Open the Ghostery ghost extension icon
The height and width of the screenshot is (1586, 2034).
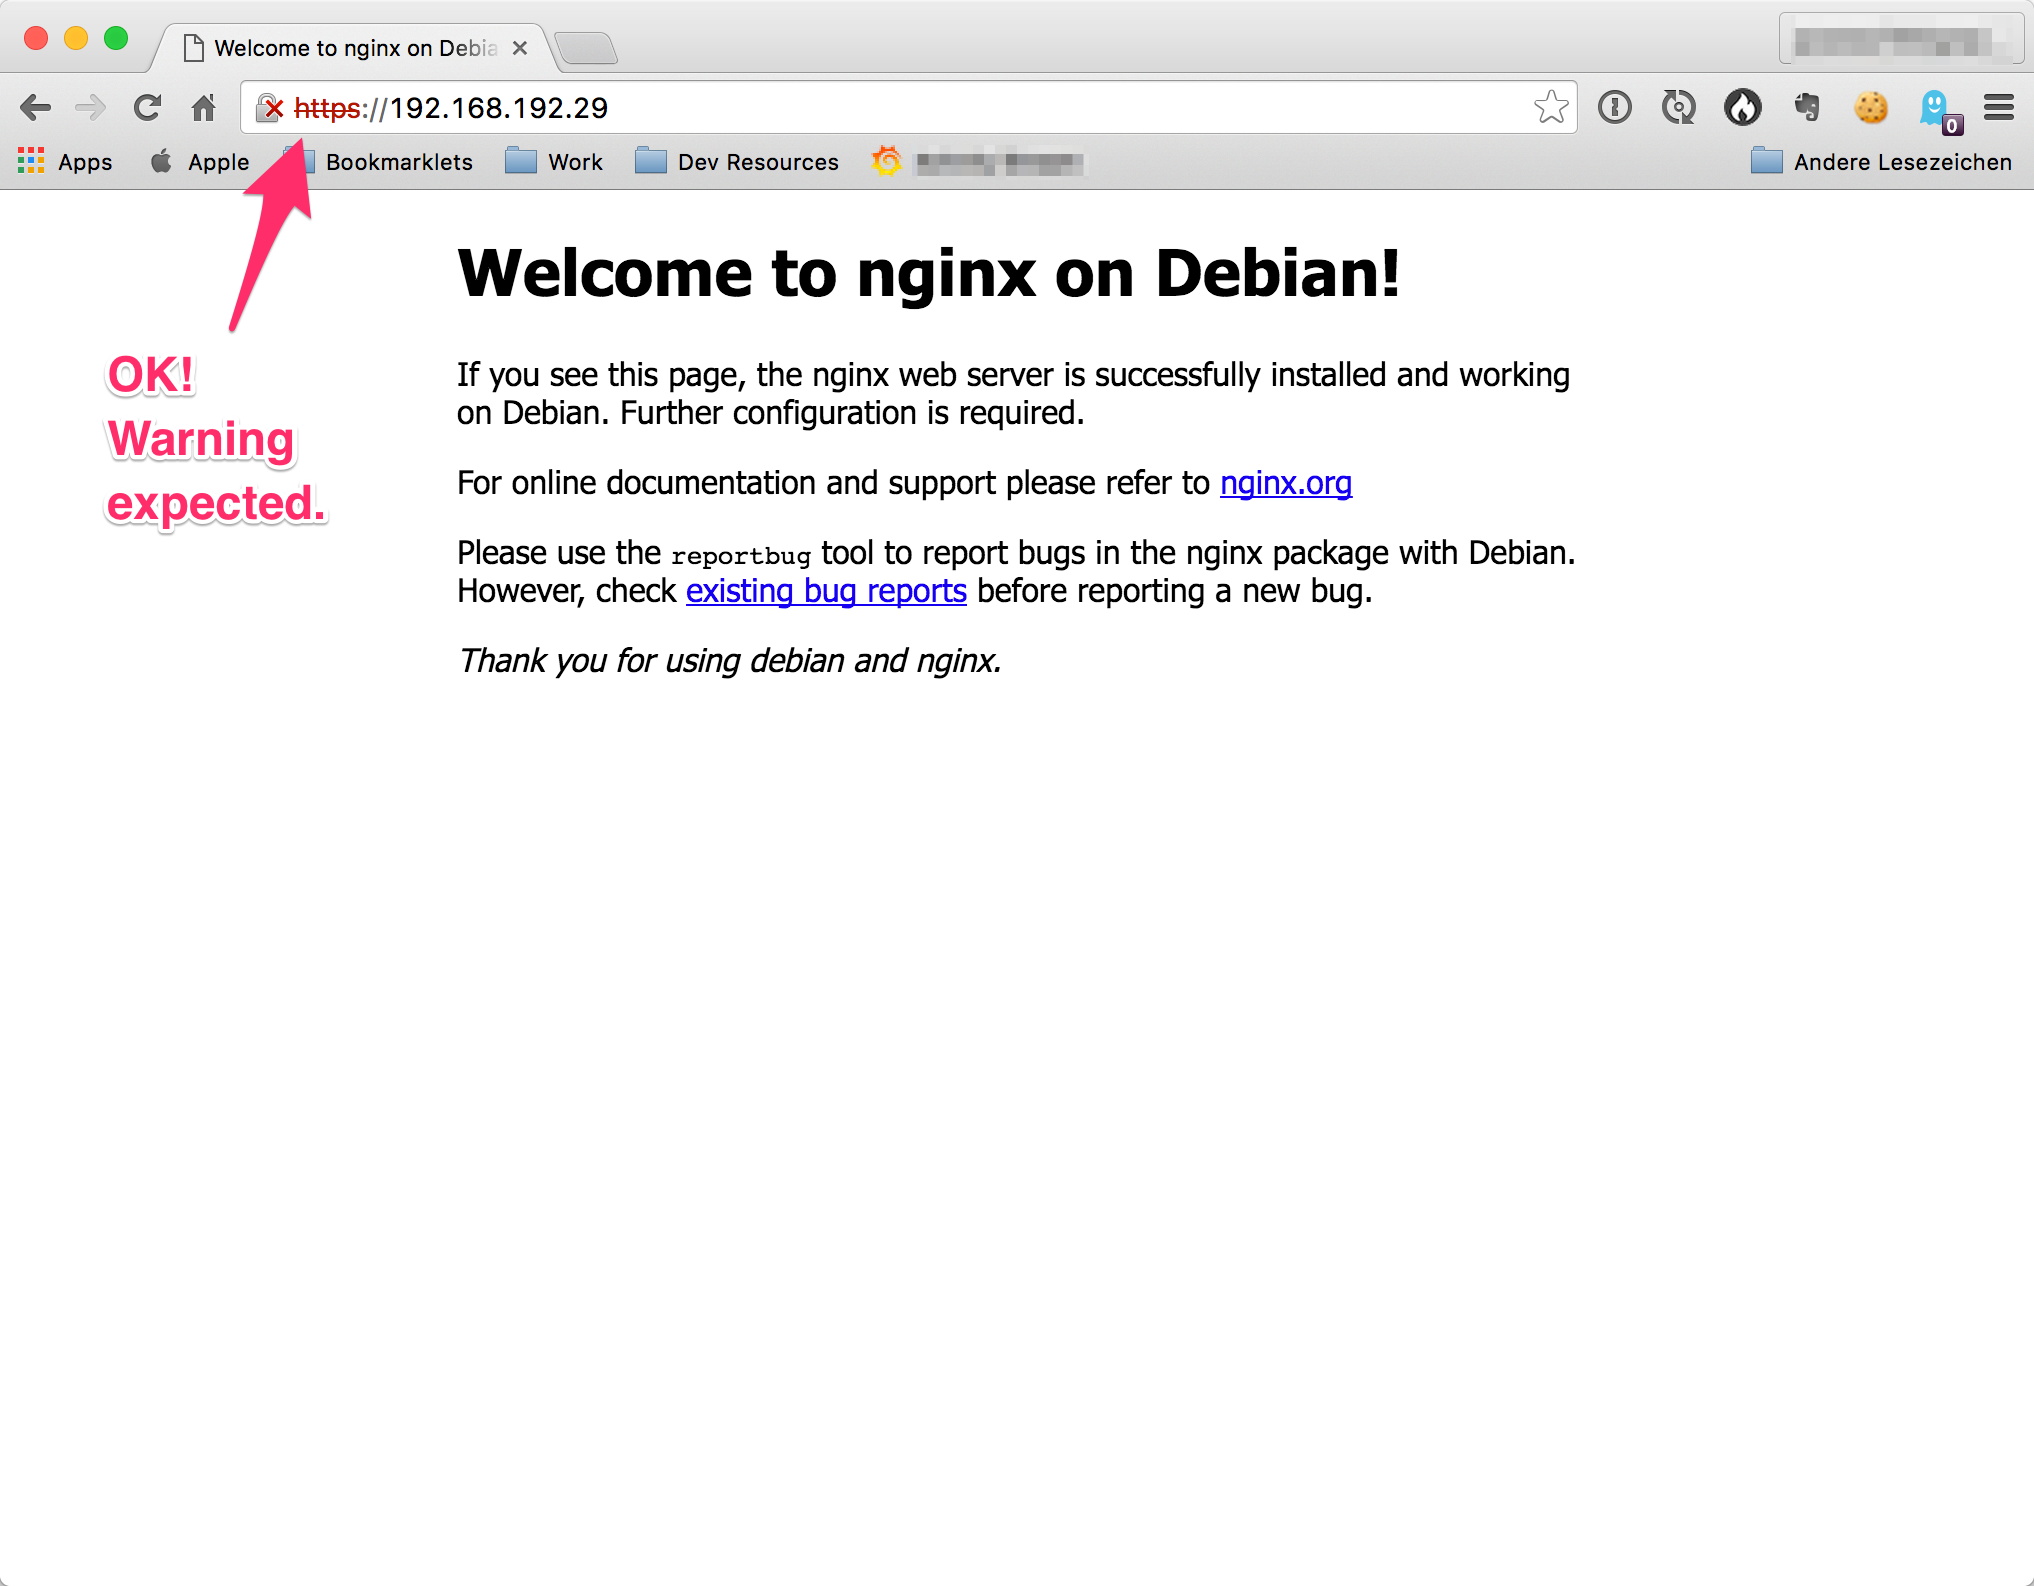(1935, 107)
